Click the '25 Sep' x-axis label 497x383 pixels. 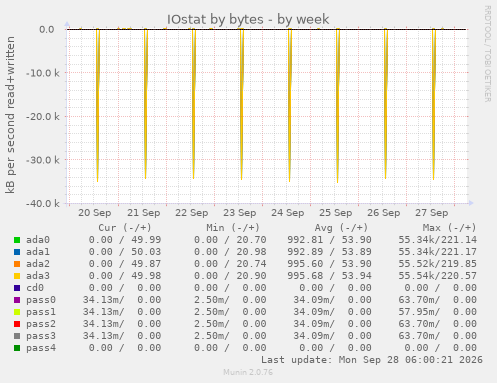pos(336,213)
